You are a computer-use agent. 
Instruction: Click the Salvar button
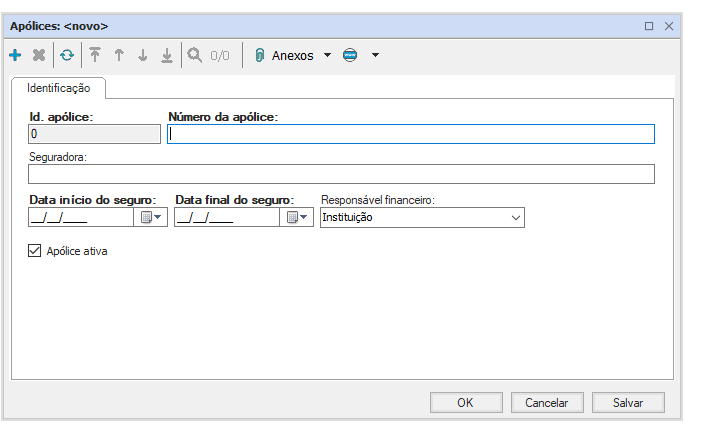click(x=628, y=403)
